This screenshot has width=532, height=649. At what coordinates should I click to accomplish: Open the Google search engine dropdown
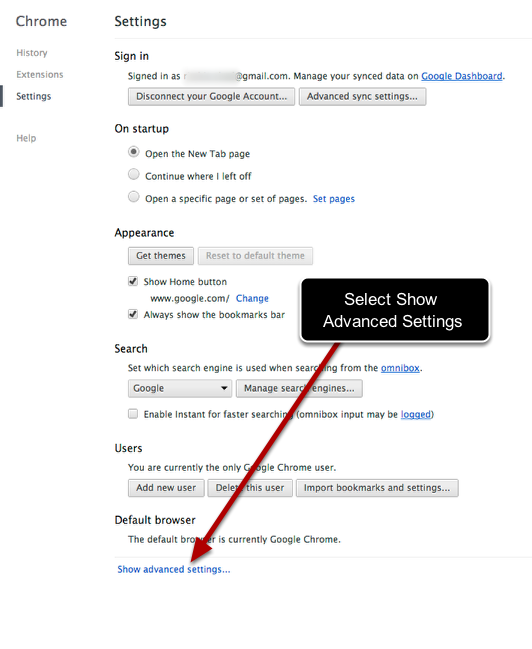[180, 388]
